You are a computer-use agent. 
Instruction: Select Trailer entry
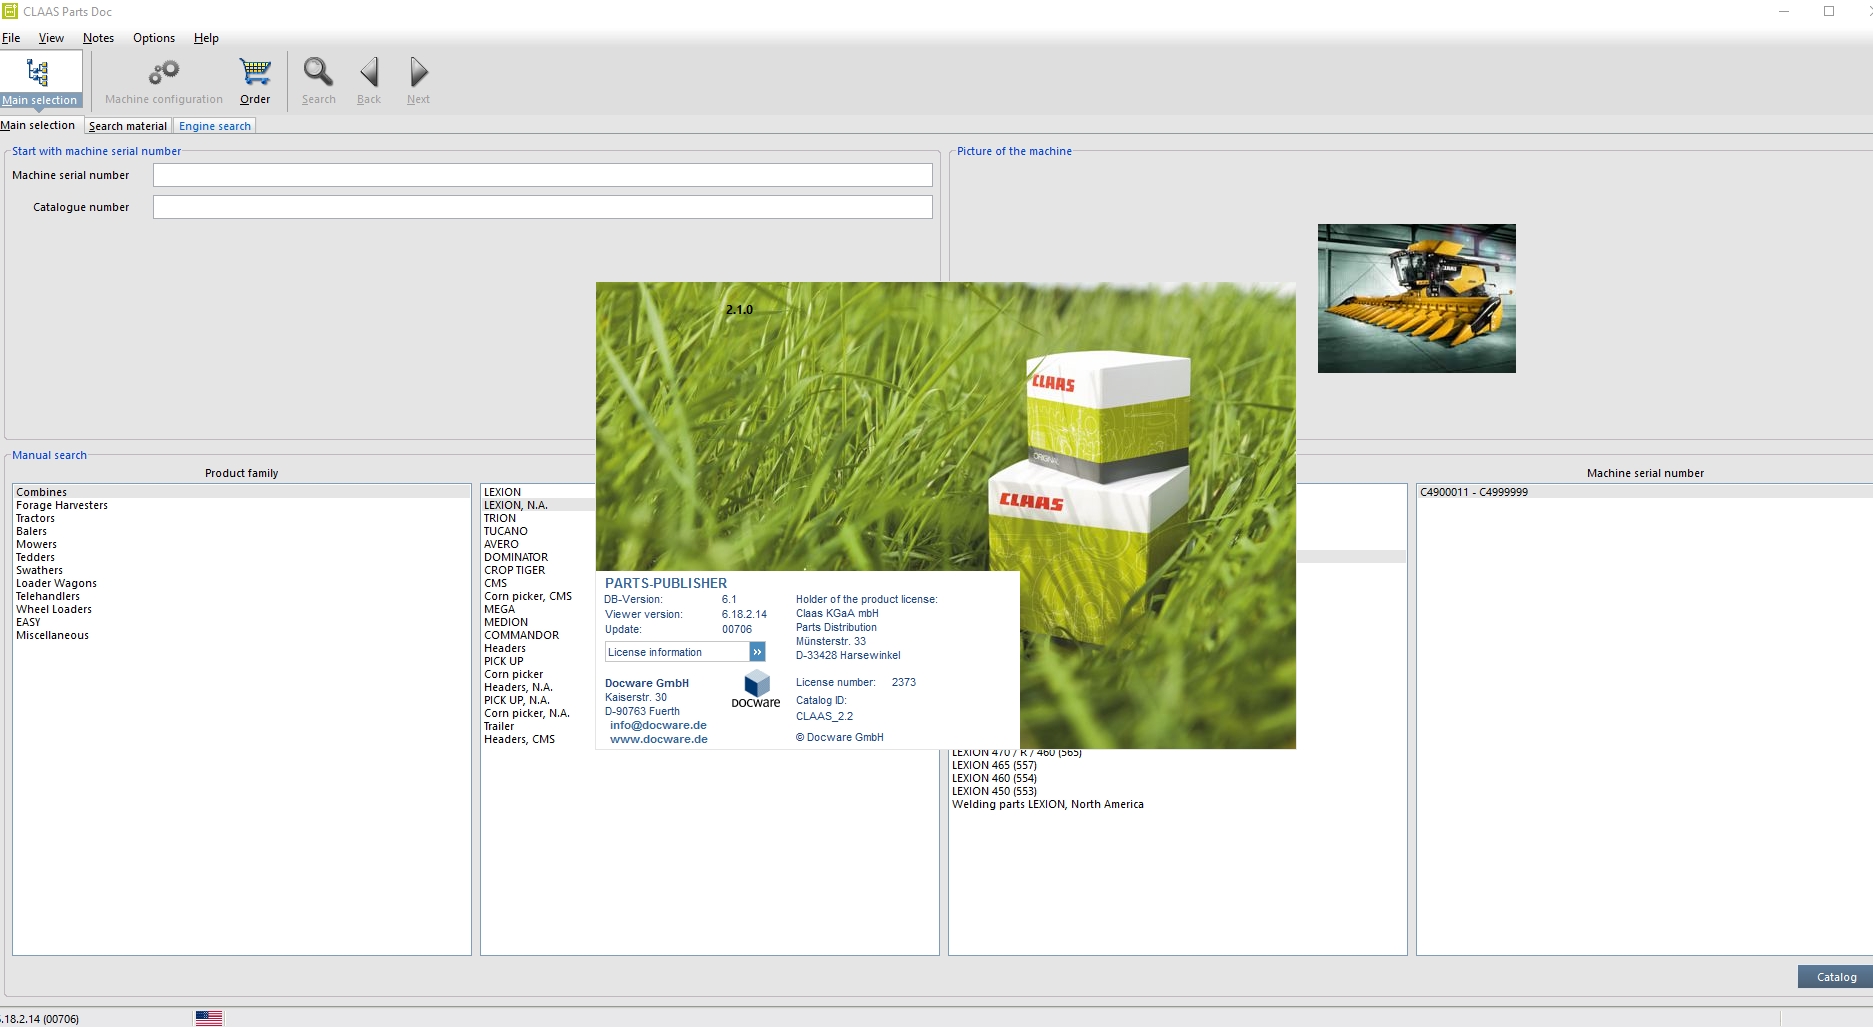[539, 726]
